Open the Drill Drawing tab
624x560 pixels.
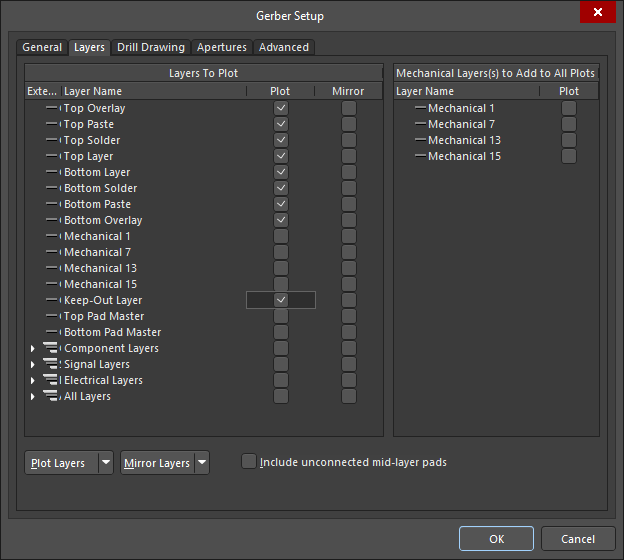click(x=151, y=47)
